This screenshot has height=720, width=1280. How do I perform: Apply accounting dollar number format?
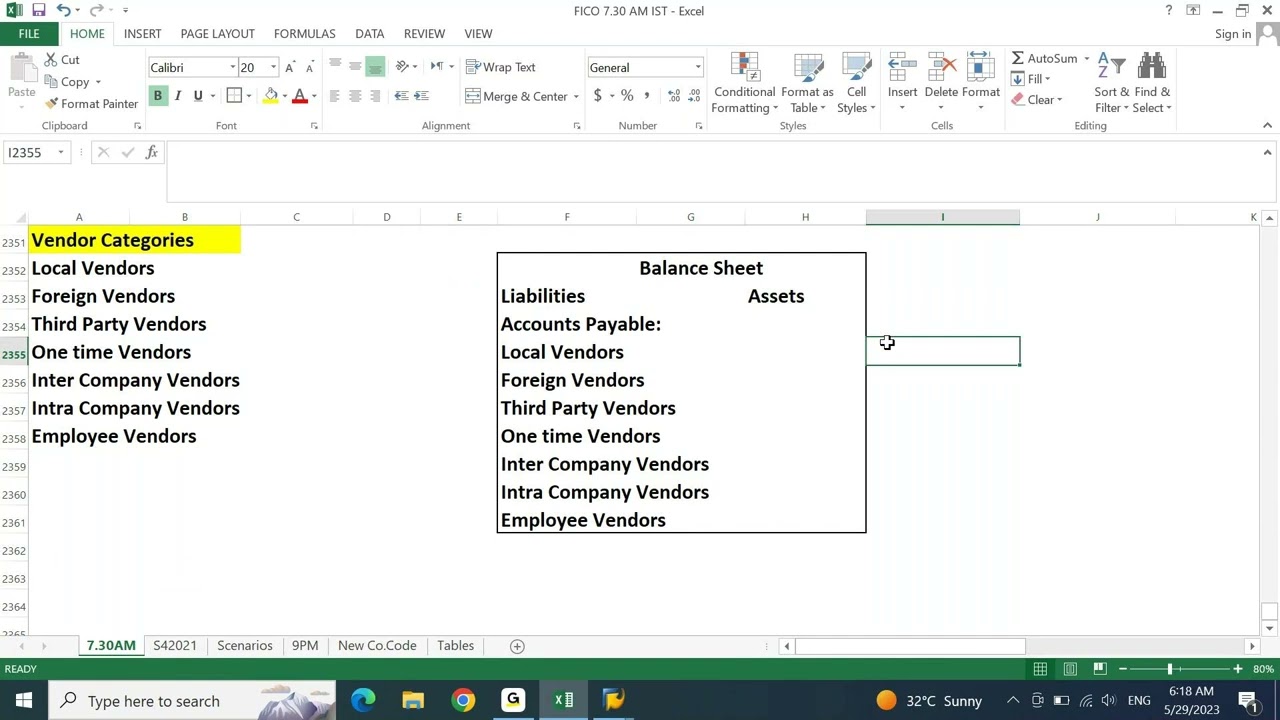pos(598,96)
